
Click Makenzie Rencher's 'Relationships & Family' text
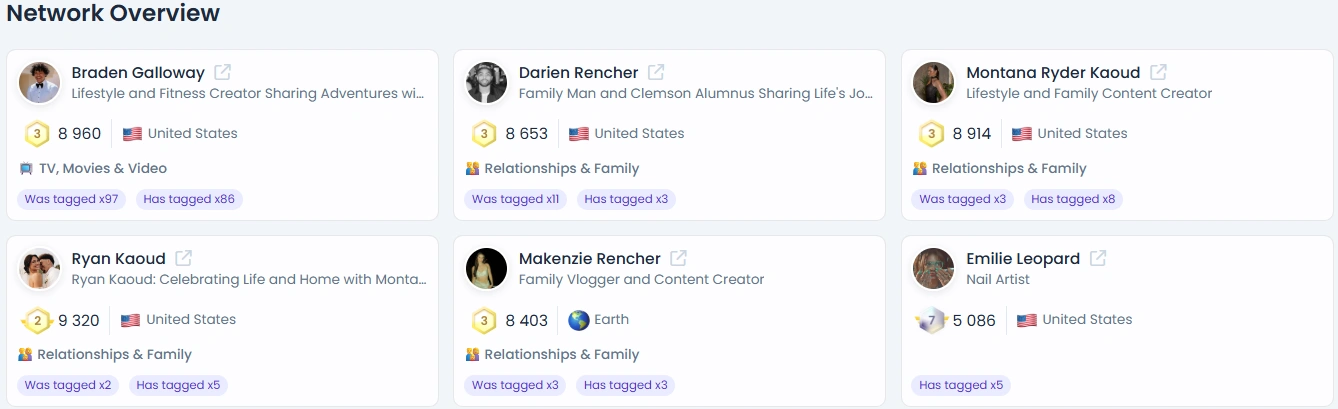(562, 355)
